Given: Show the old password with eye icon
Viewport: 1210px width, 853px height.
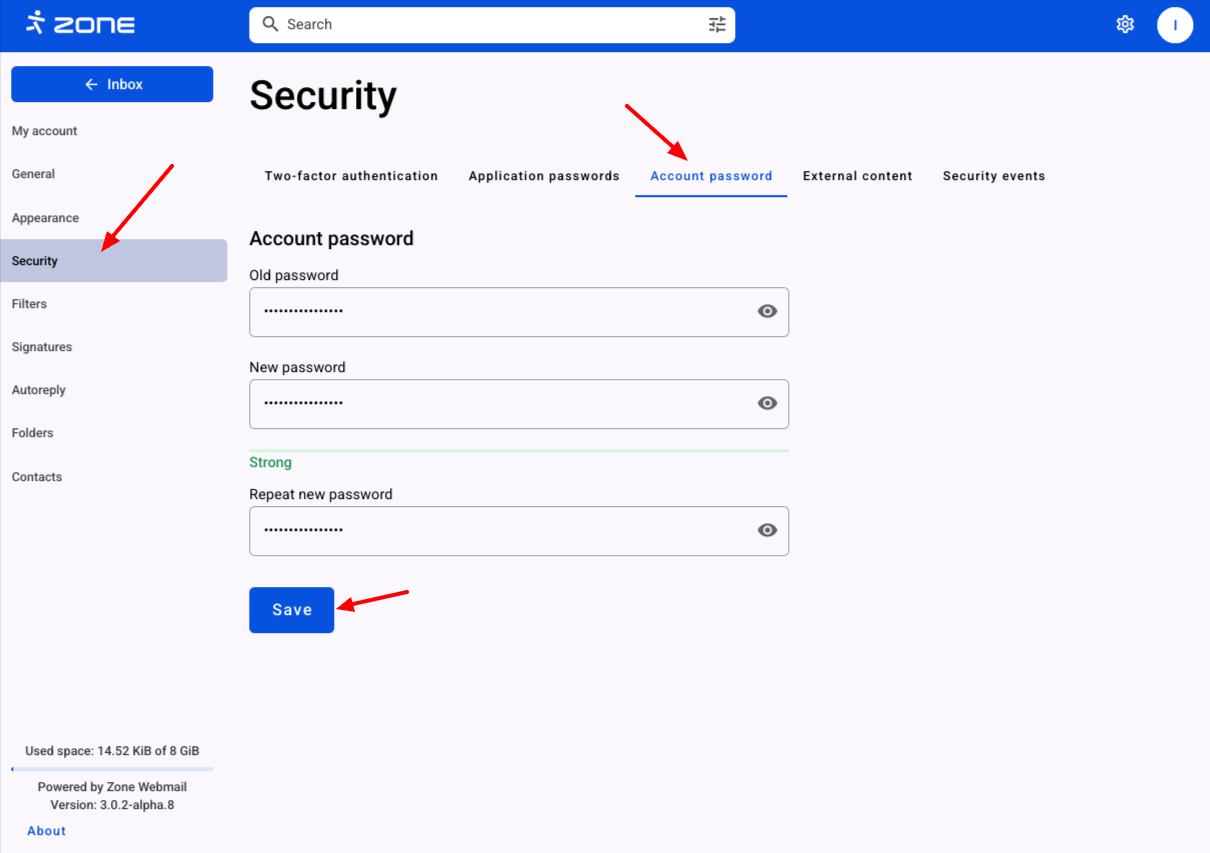Looking at the screenshot, I should 767,311.
